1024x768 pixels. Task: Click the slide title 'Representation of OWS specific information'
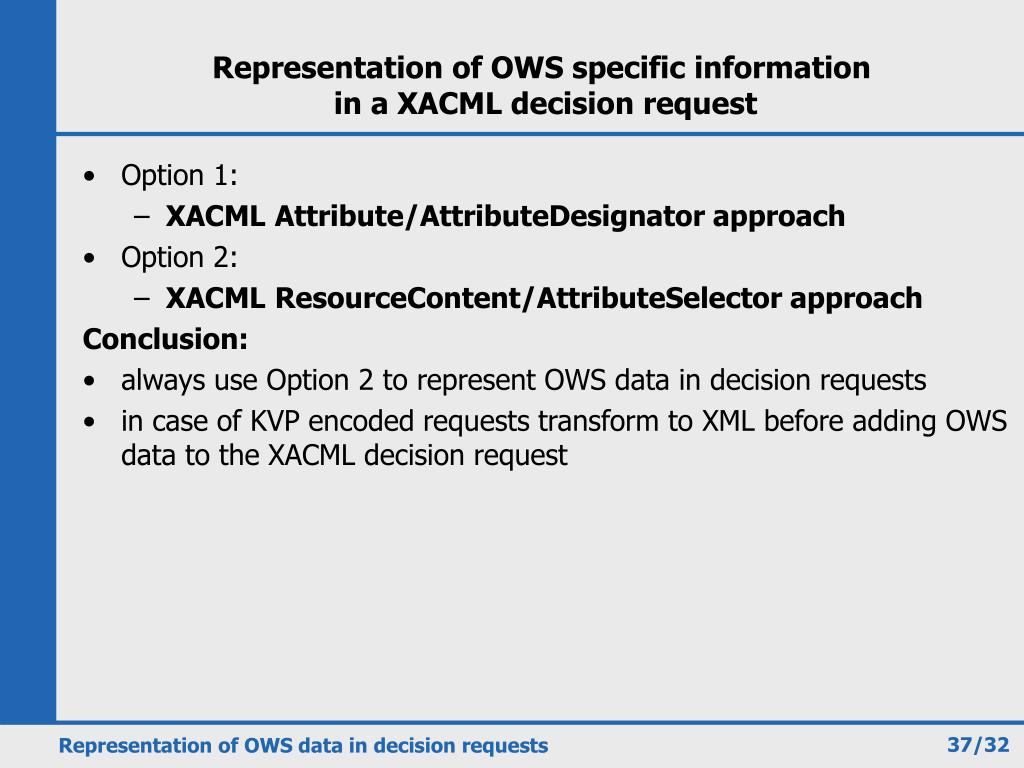click(x=541, y=69)
